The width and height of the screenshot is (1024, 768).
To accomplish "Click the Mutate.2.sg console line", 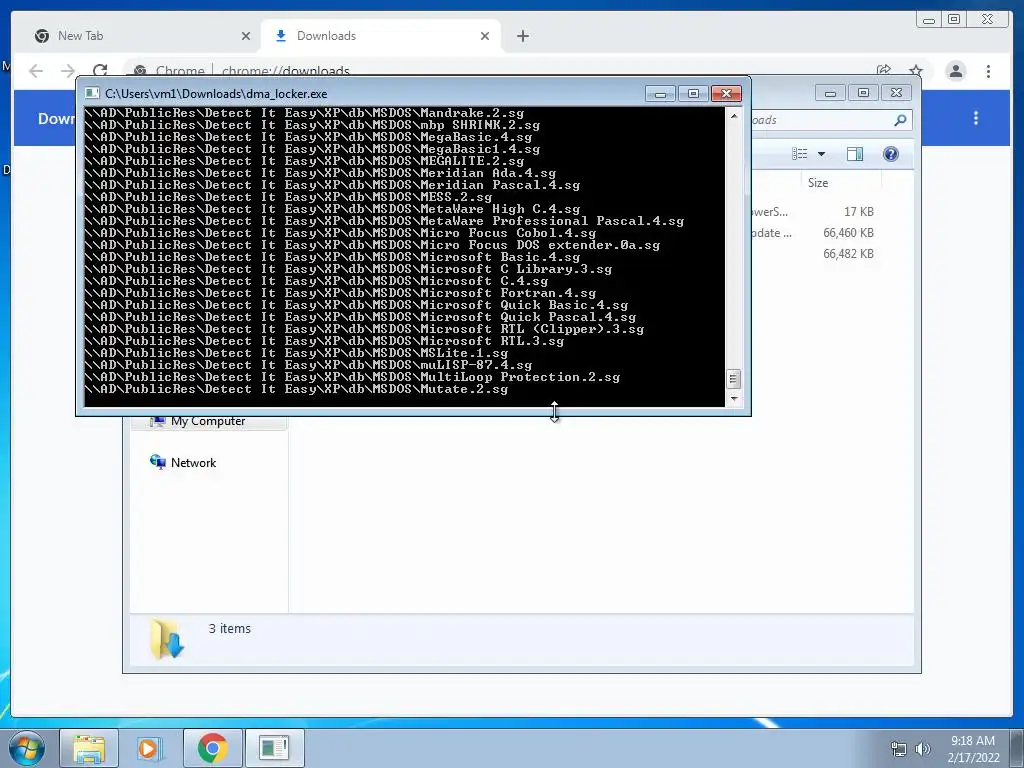I will (x=296, y=389).
